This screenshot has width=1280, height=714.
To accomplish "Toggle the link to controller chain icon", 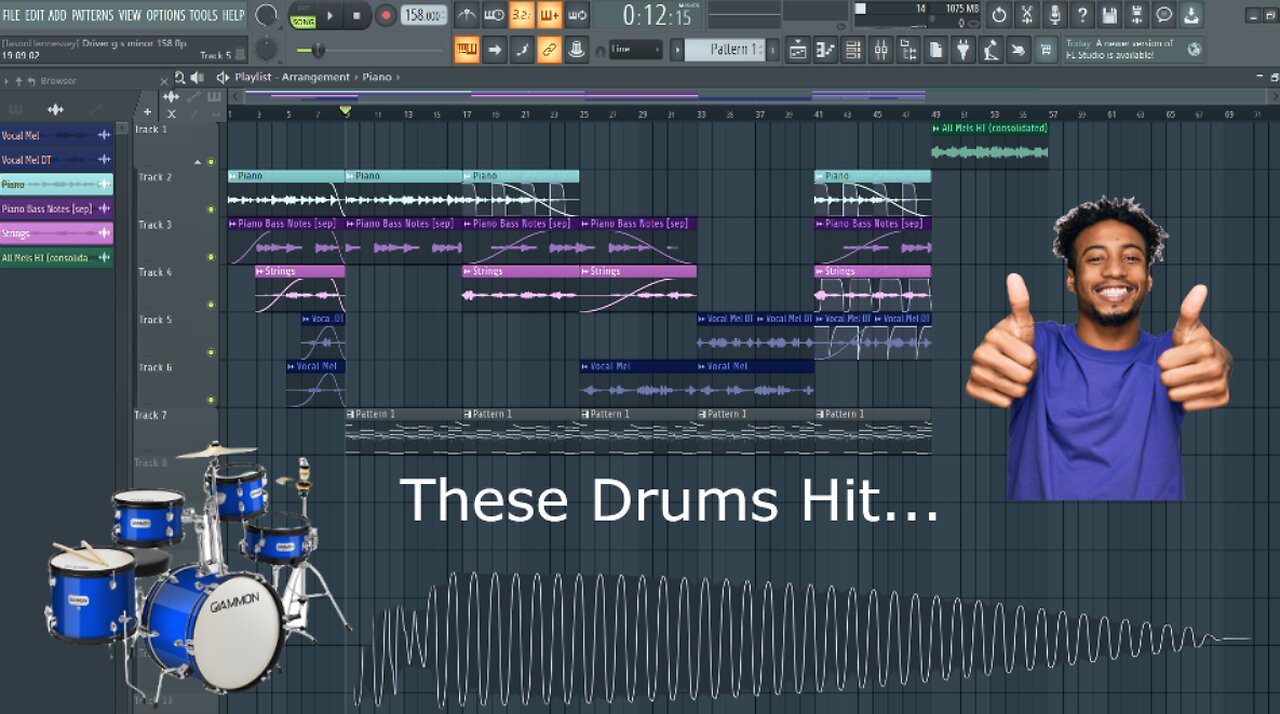I will click(549, 49).
